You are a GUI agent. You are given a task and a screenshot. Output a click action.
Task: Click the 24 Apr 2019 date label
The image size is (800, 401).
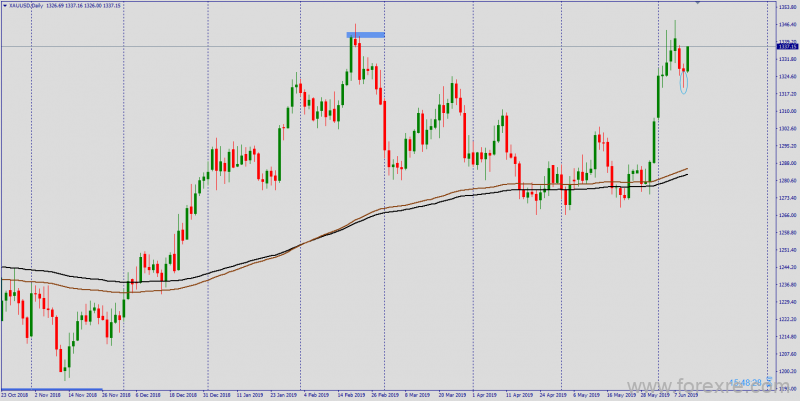[x=553, y=395]
